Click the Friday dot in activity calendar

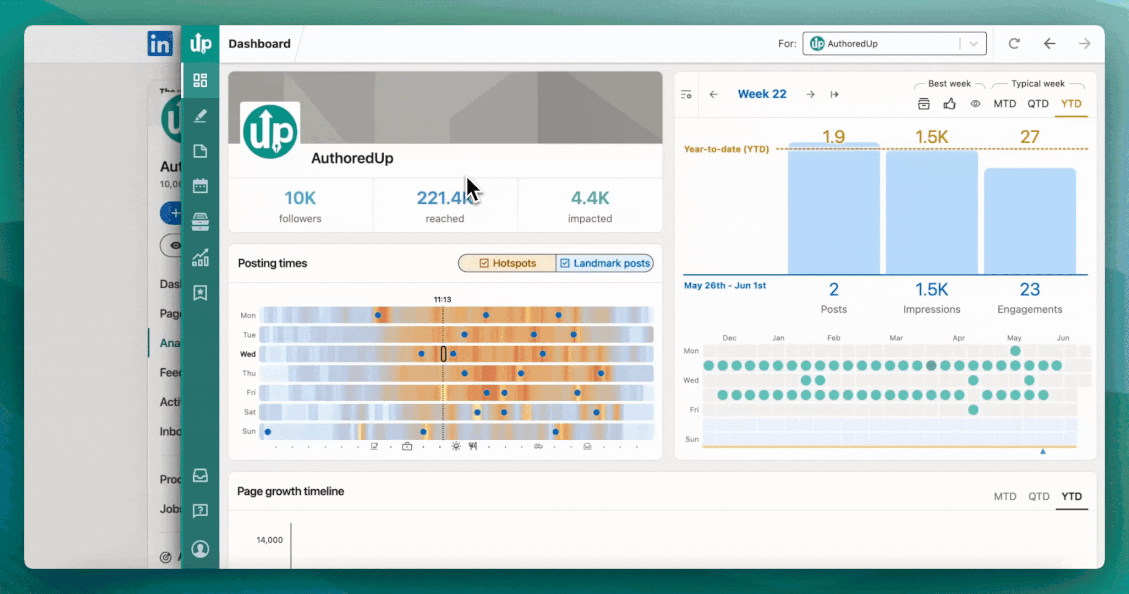point(973,410)
